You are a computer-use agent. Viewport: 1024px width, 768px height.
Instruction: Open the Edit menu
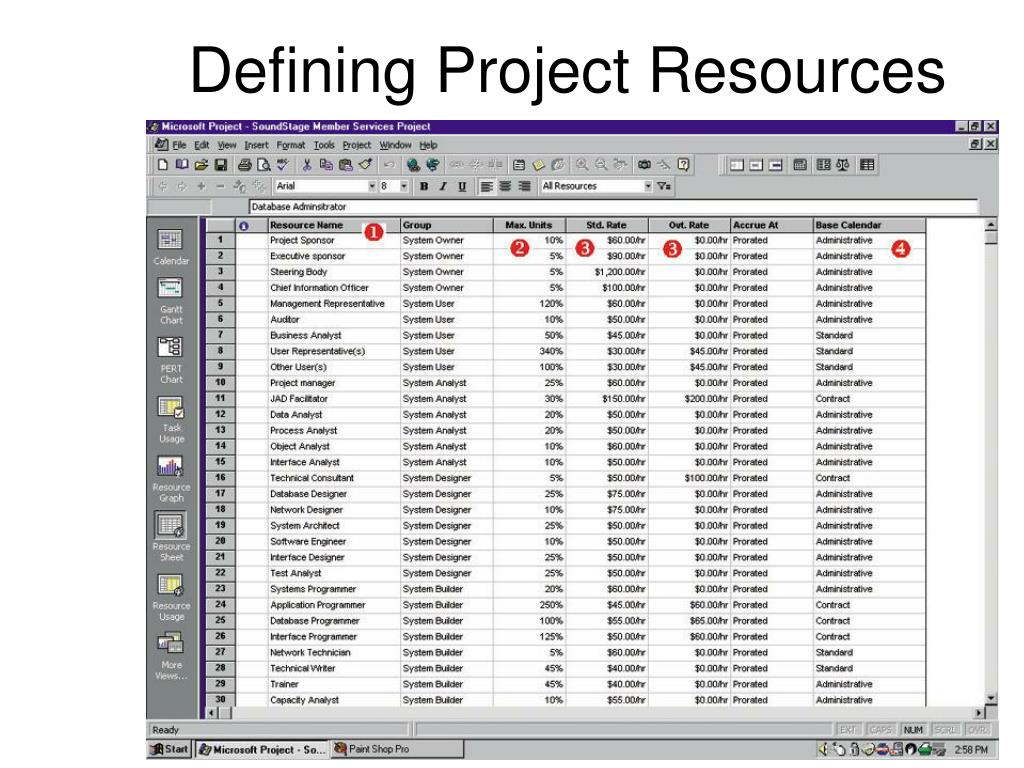pyautogui.click(x=202, y=145)
